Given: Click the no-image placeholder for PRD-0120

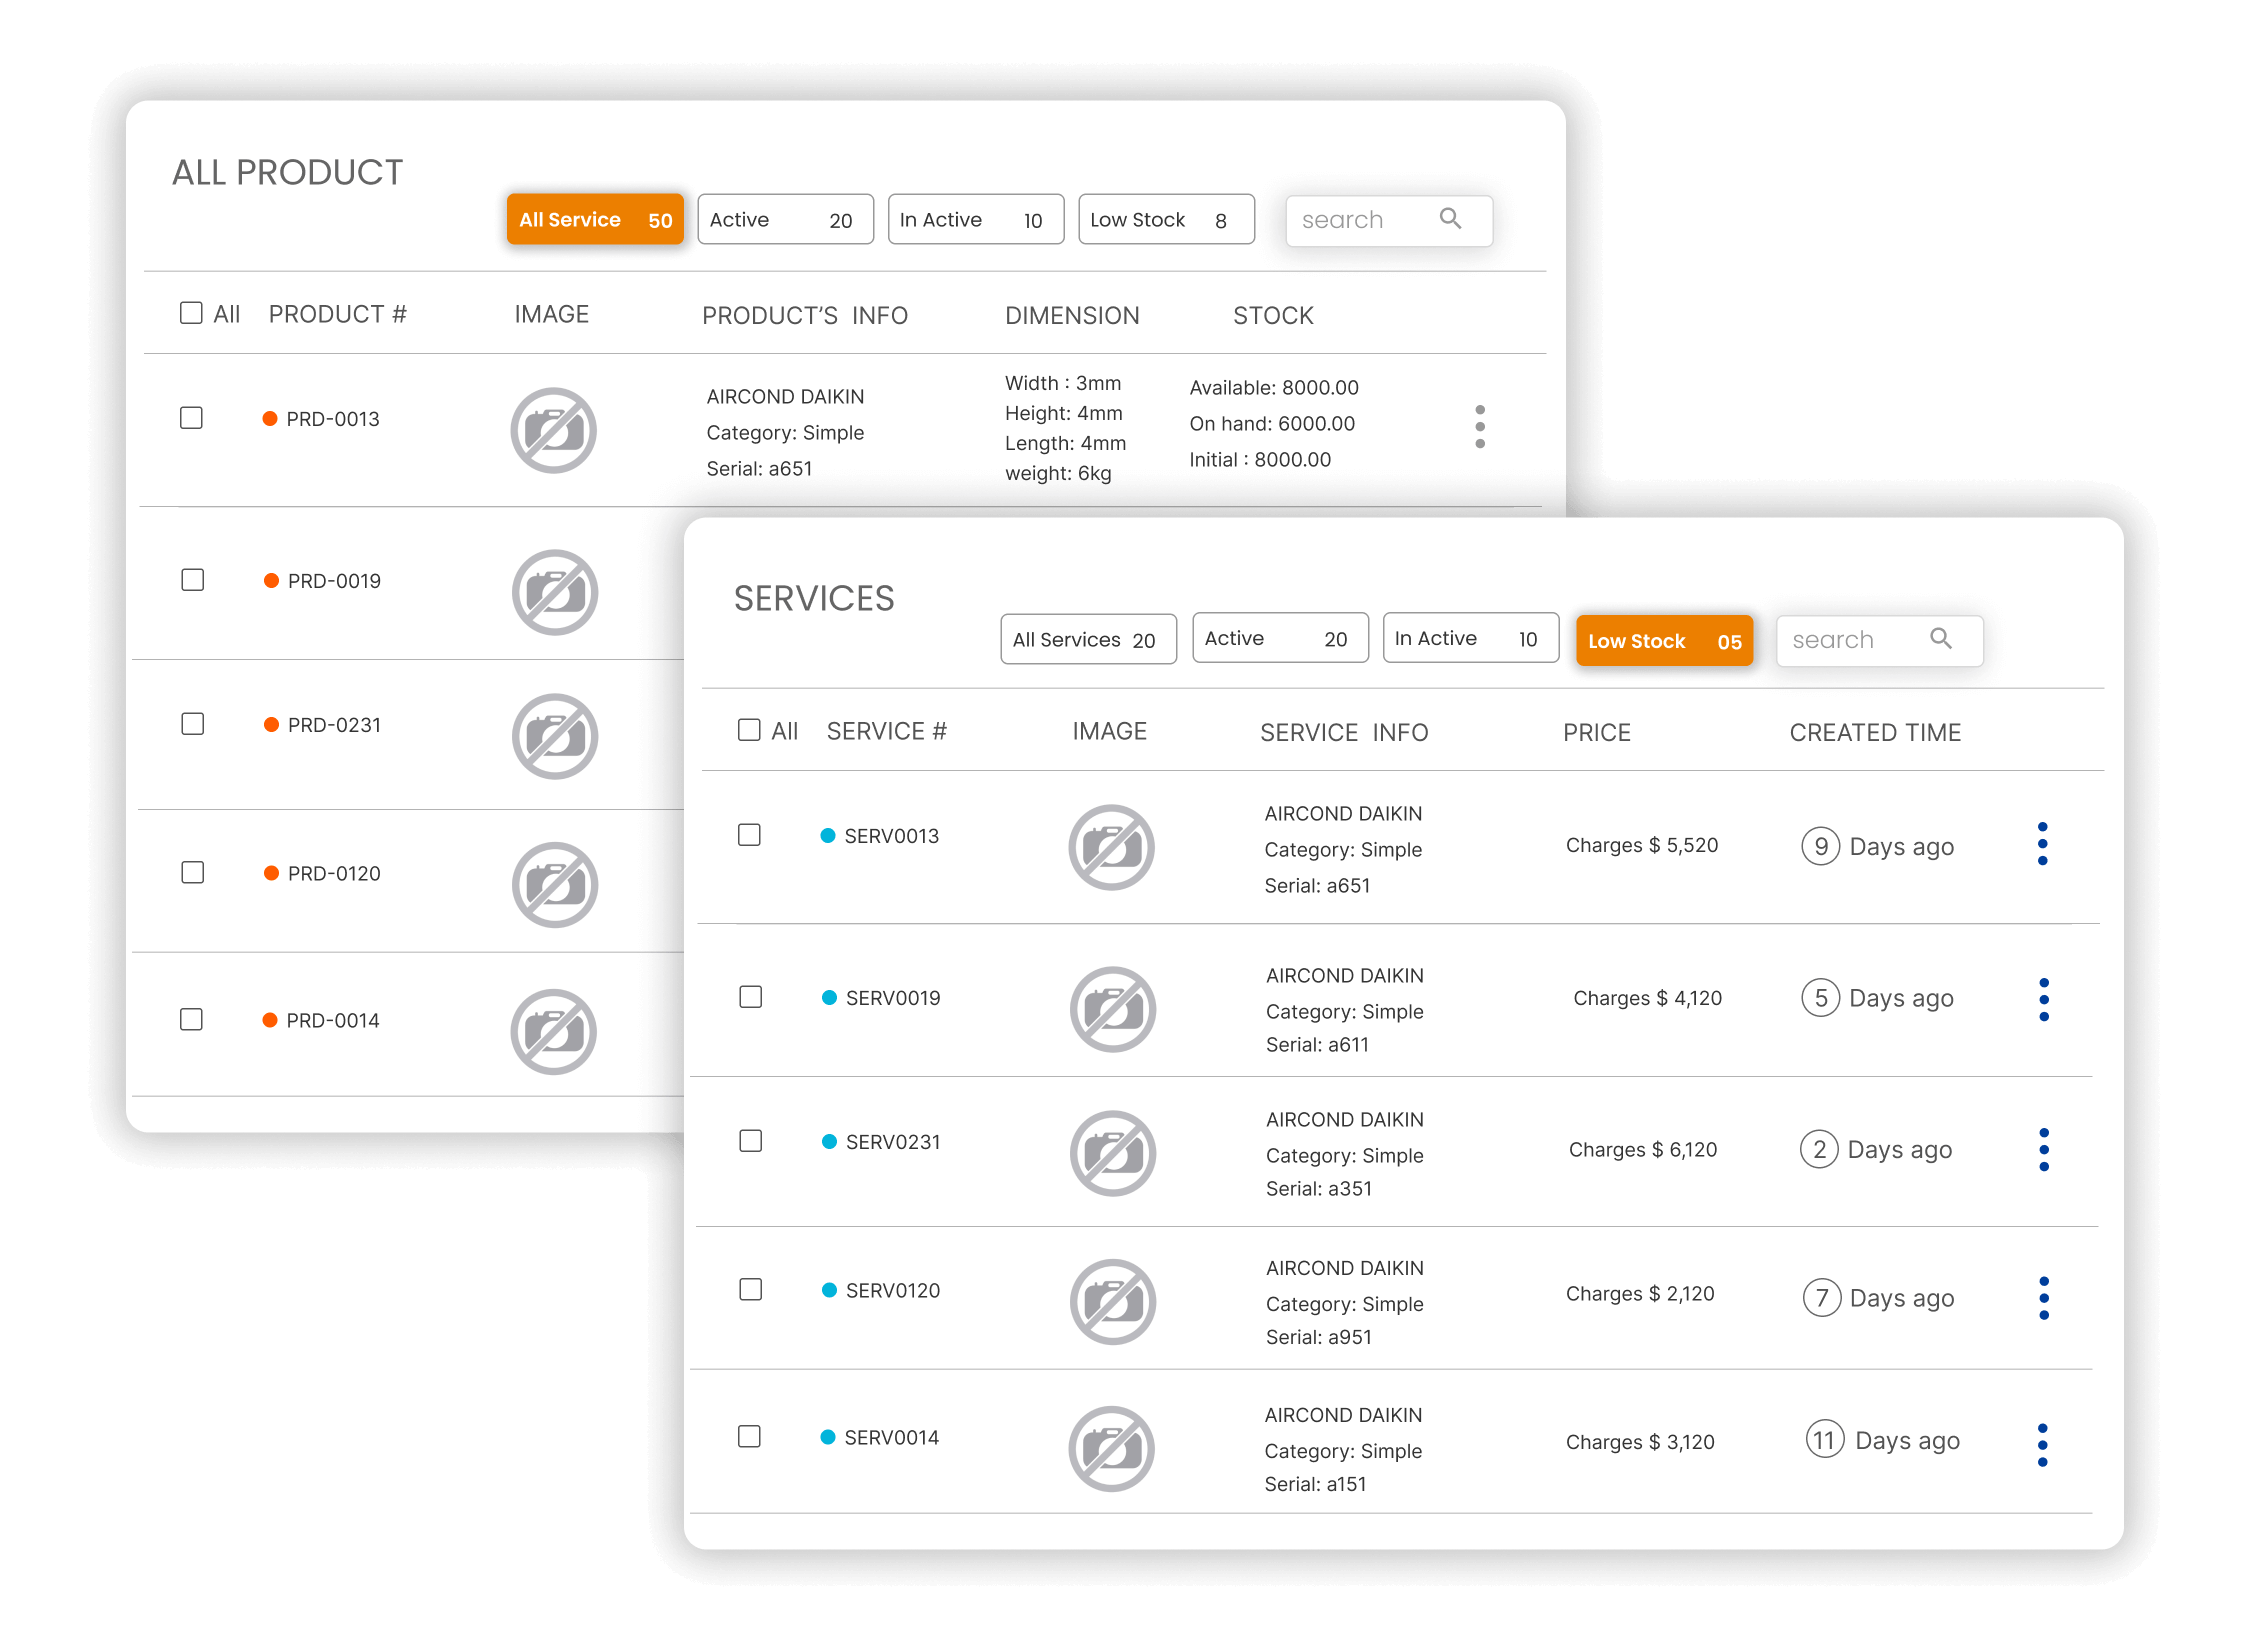Looking at the screenshot, I should pos(555,885).
